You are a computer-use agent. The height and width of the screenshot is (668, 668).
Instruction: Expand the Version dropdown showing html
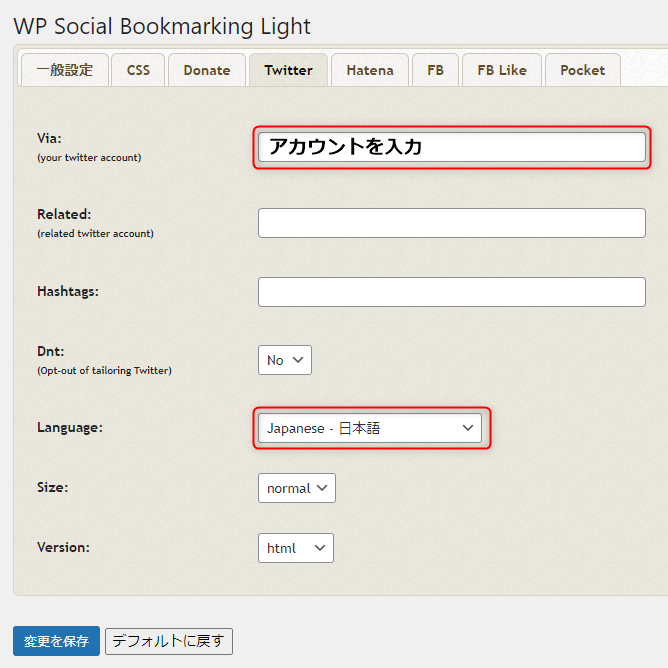(x=295, y=548)
